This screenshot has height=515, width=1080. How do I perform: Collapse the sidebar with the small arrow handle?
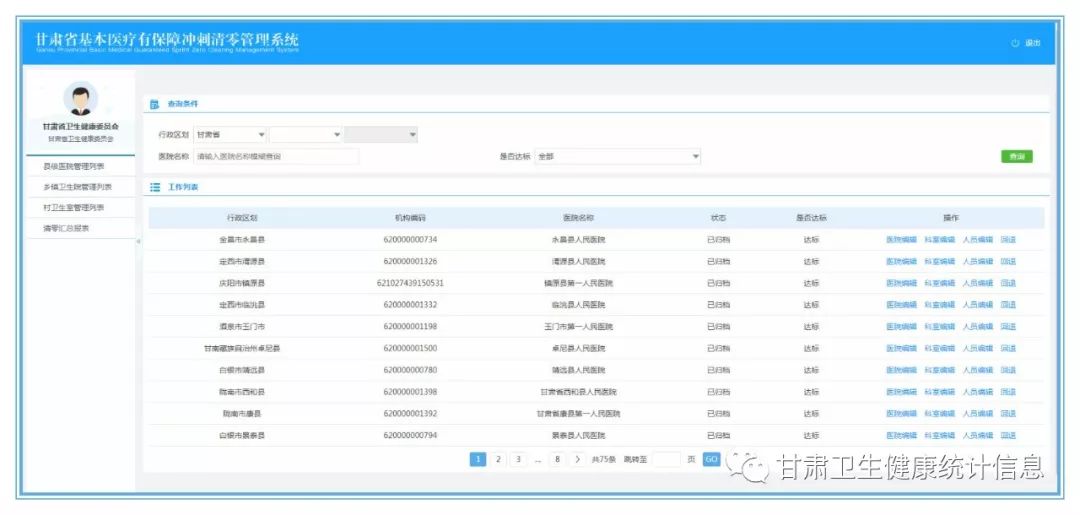pos(138,242)
